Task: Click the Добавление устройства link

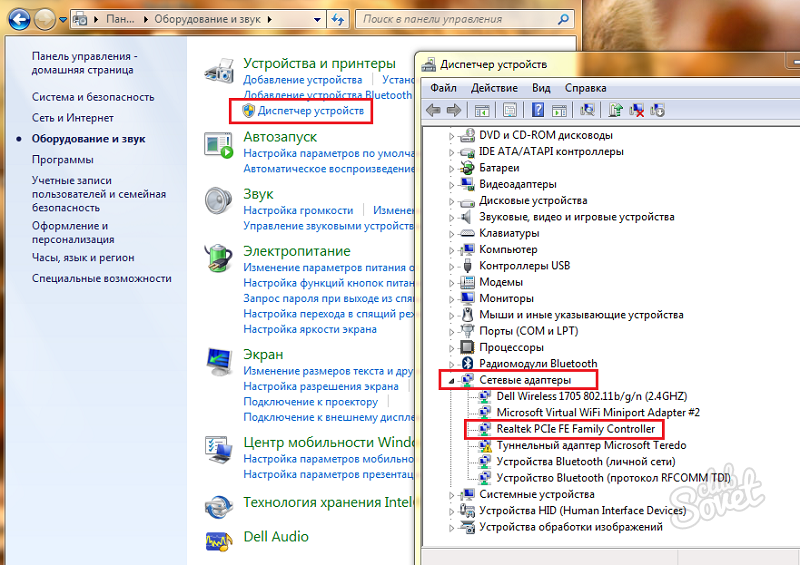Action: (303, 80)
